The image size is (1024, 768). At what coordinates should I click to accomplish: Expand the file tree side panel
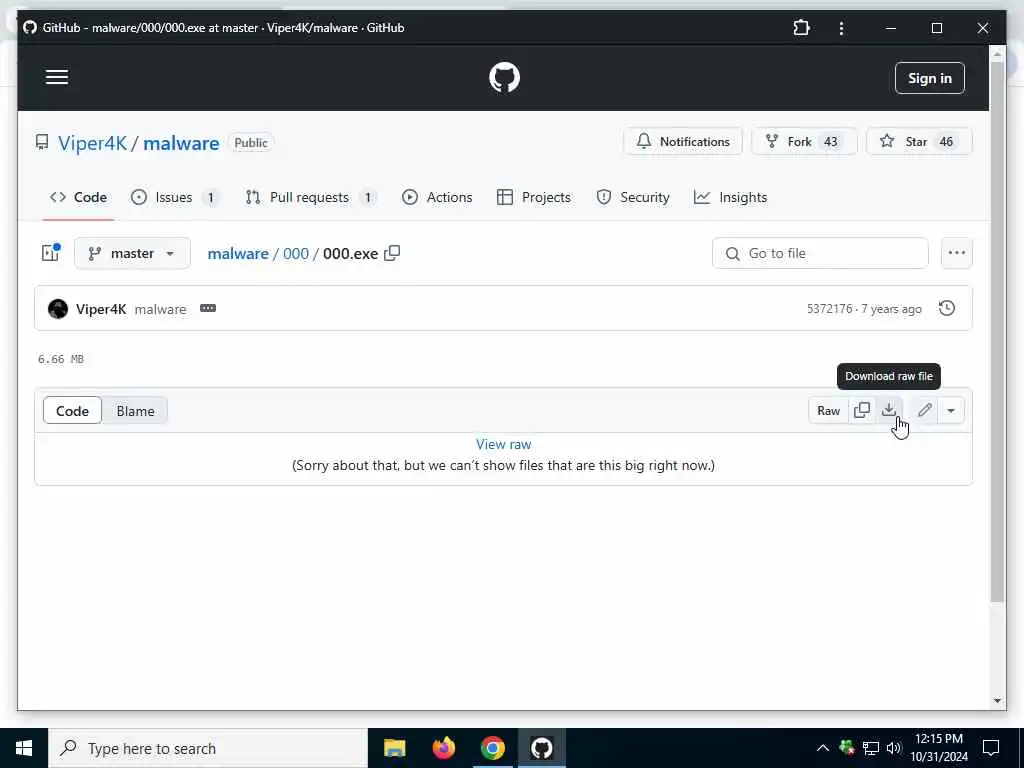(x=51, y=253)
